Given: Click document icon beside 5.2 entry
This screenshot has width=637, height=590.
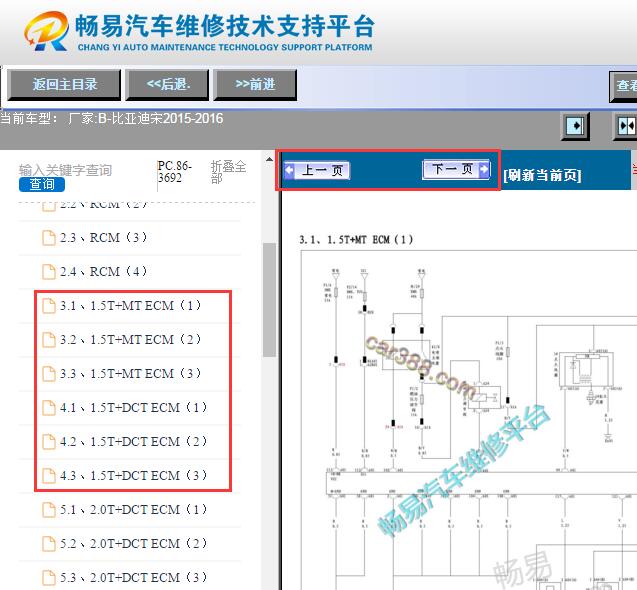Looking at the screenshot, I should 49,544.
